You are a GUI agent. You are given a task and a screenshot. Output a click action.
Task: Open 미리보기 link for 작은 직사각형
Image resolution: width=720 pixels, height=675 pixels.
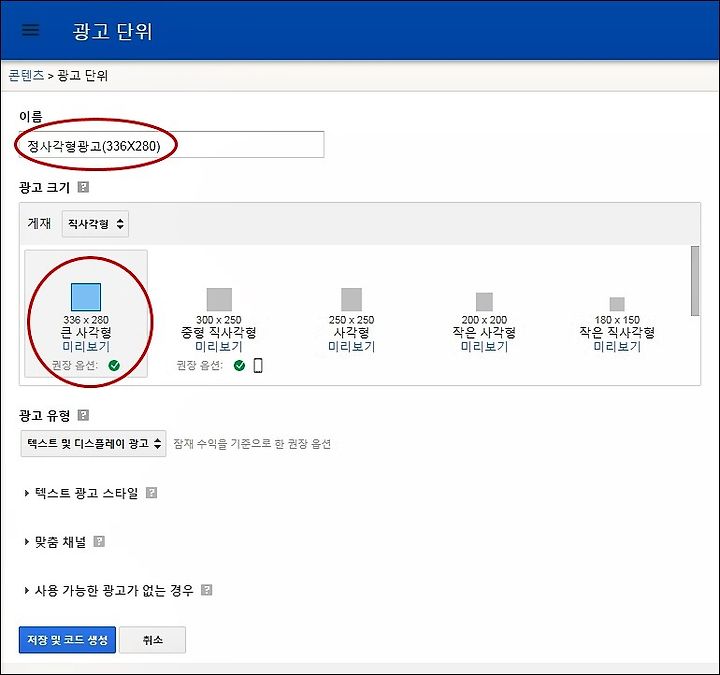[617, 347]
